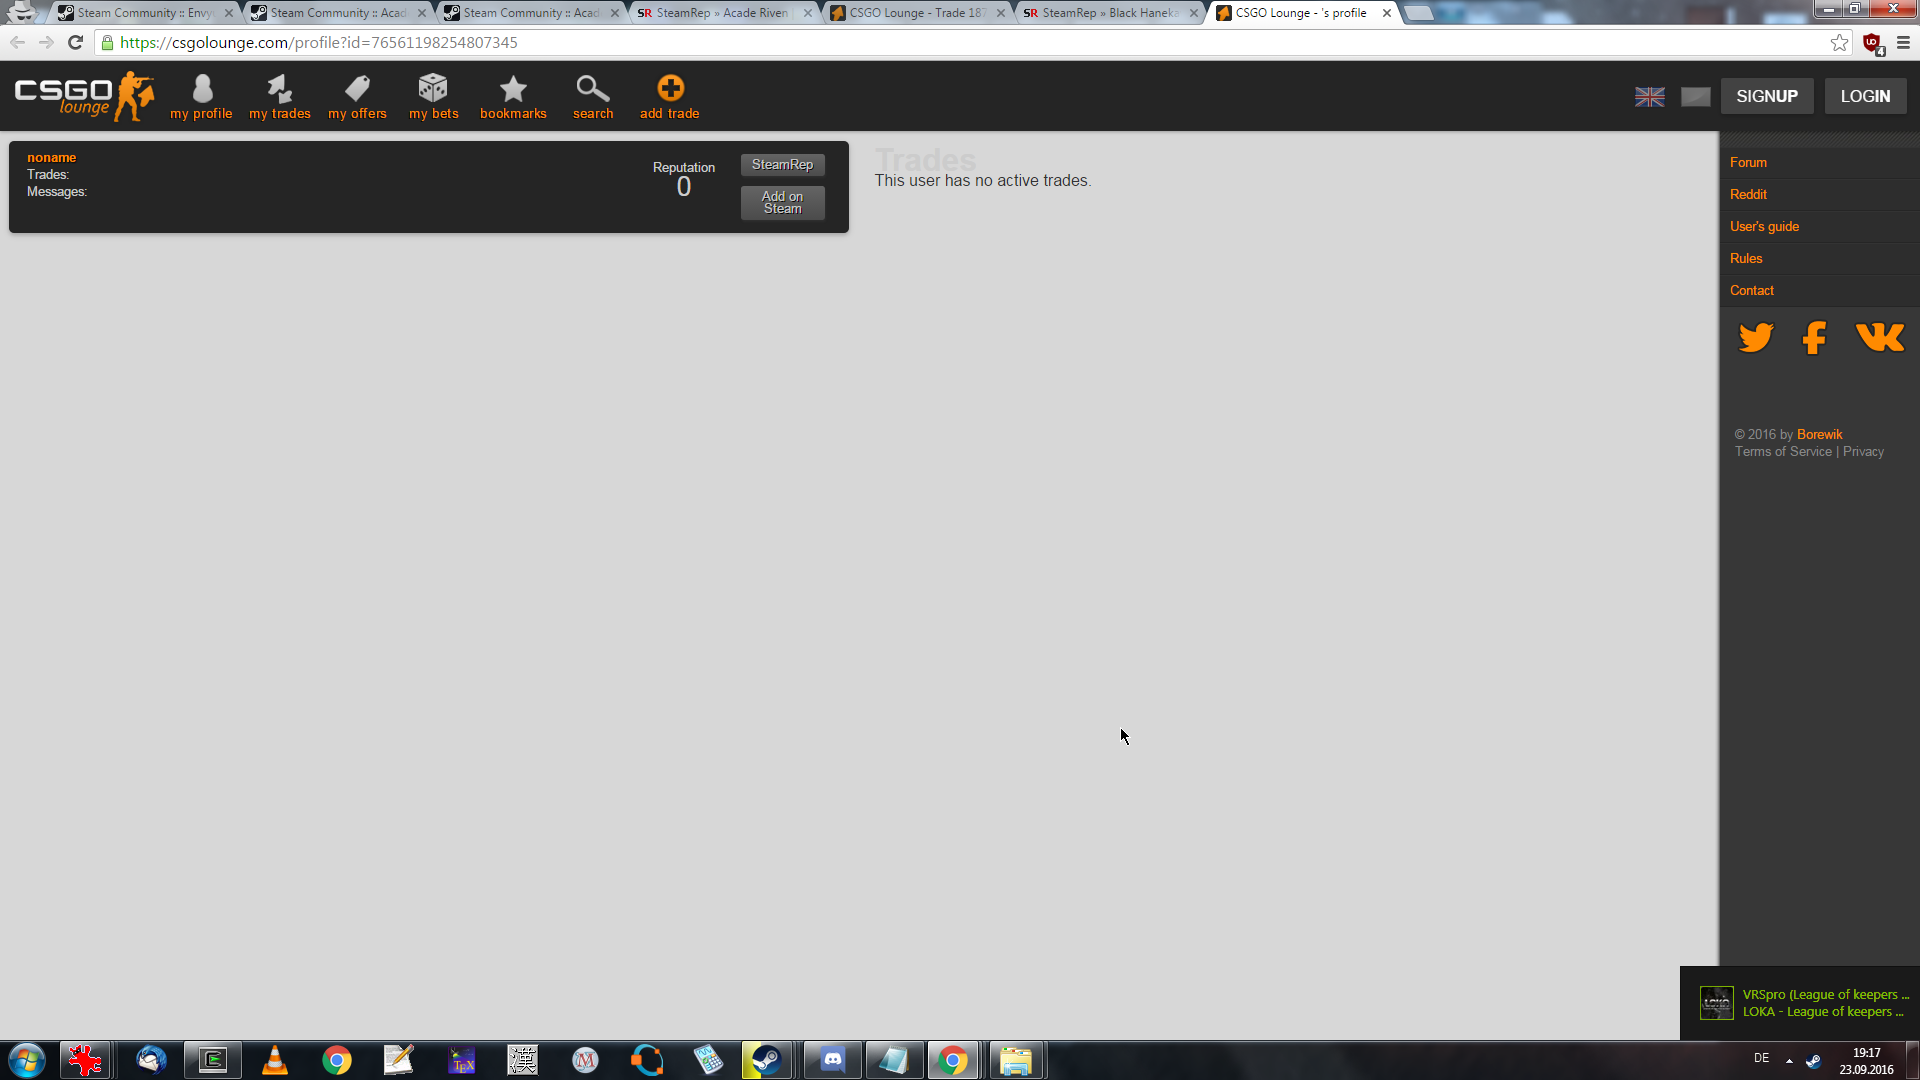
Task: Click the browser forward arrow
Action: point(46,42)
